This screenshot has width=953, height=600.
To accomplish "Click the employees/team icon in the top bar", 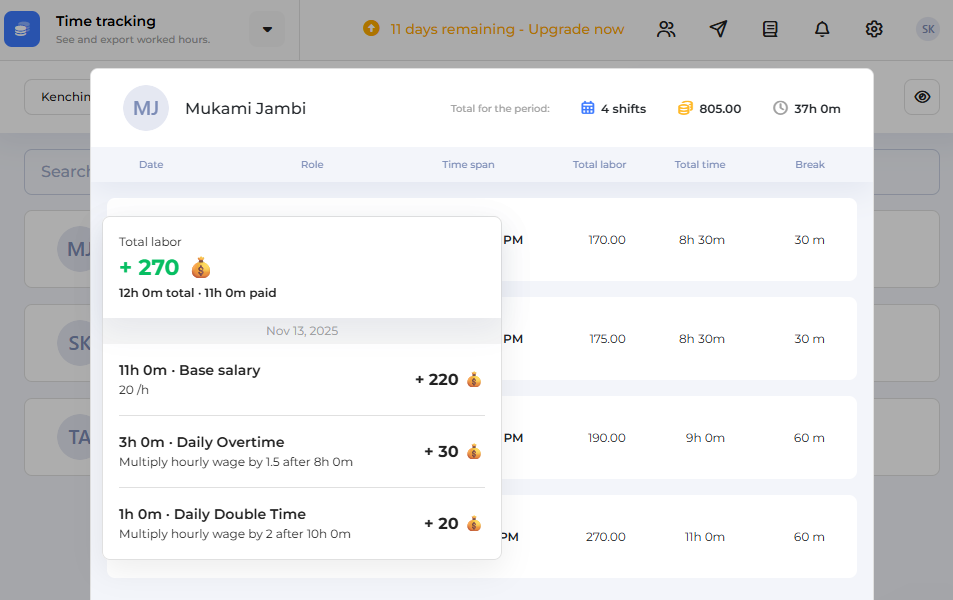I will click(x=666, y=29).
